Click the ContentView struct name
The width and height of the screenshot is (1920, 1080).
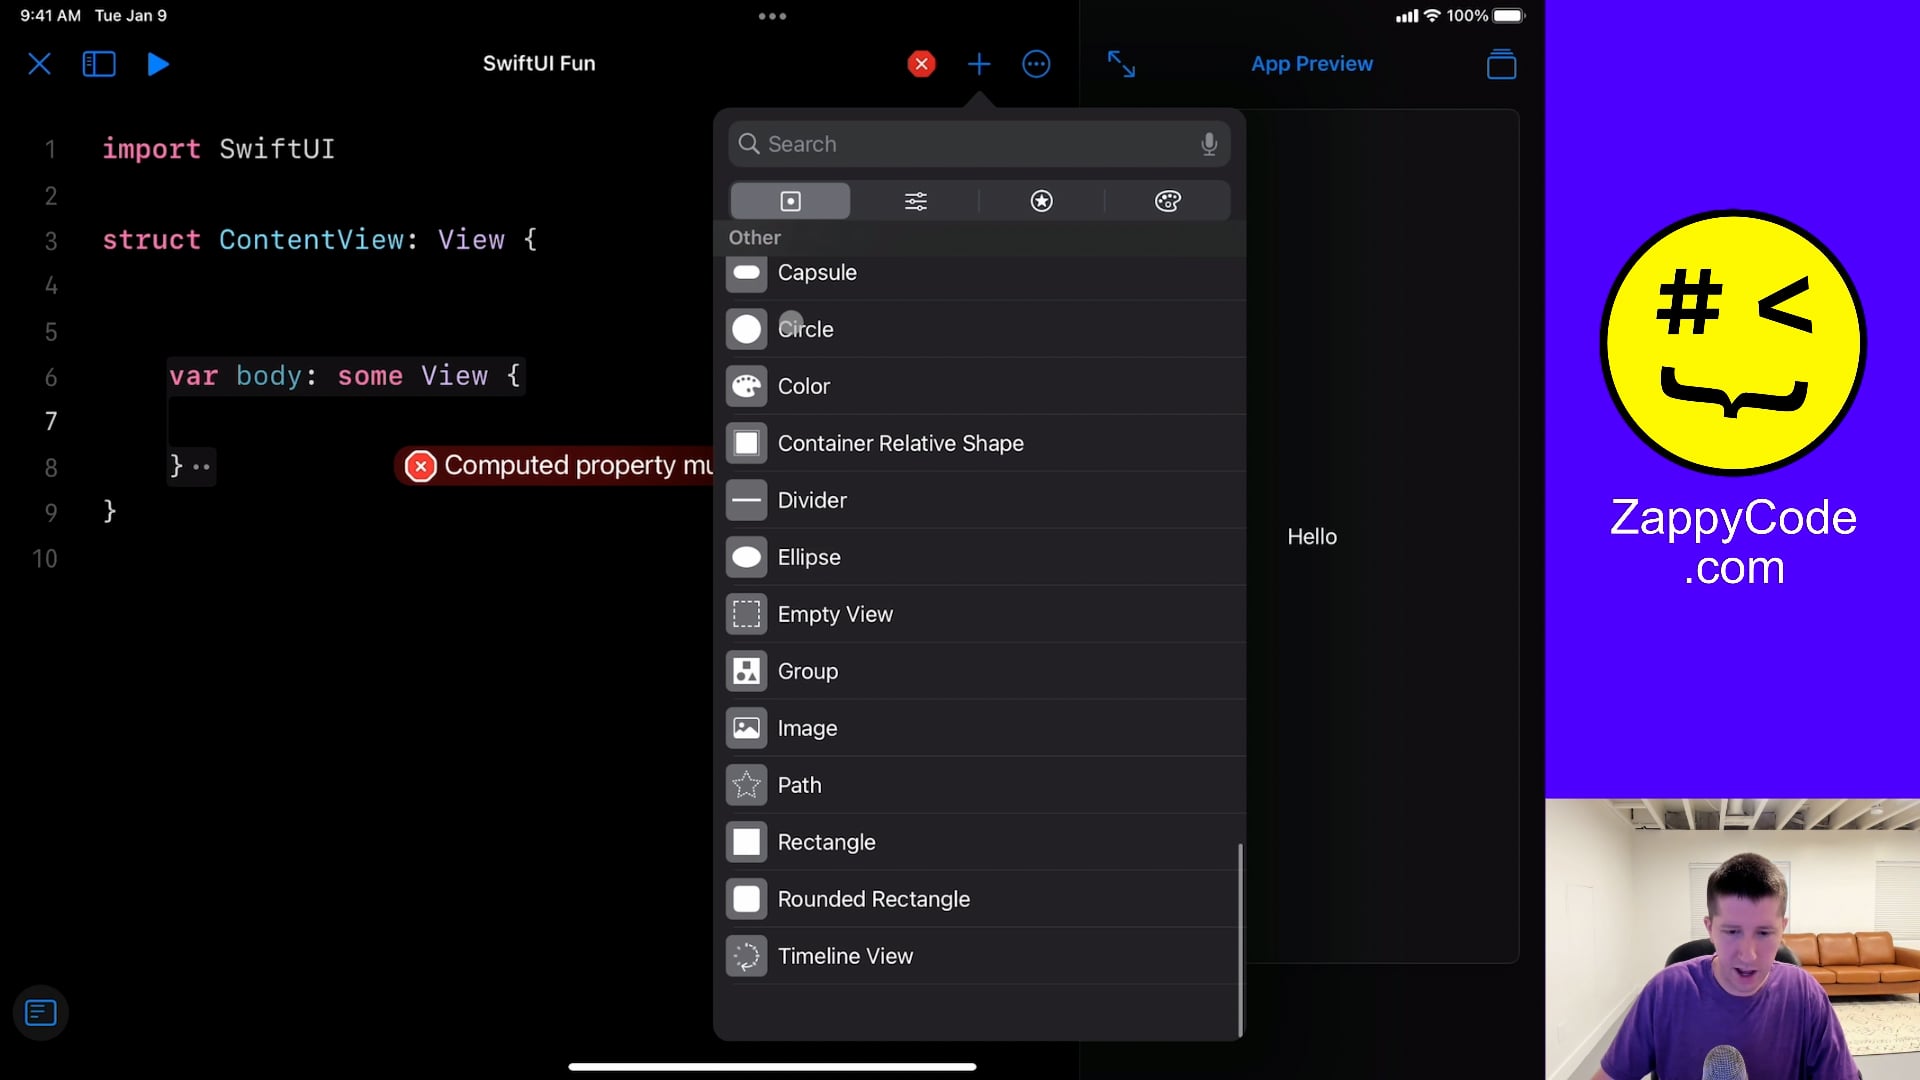tap(311, 240)
